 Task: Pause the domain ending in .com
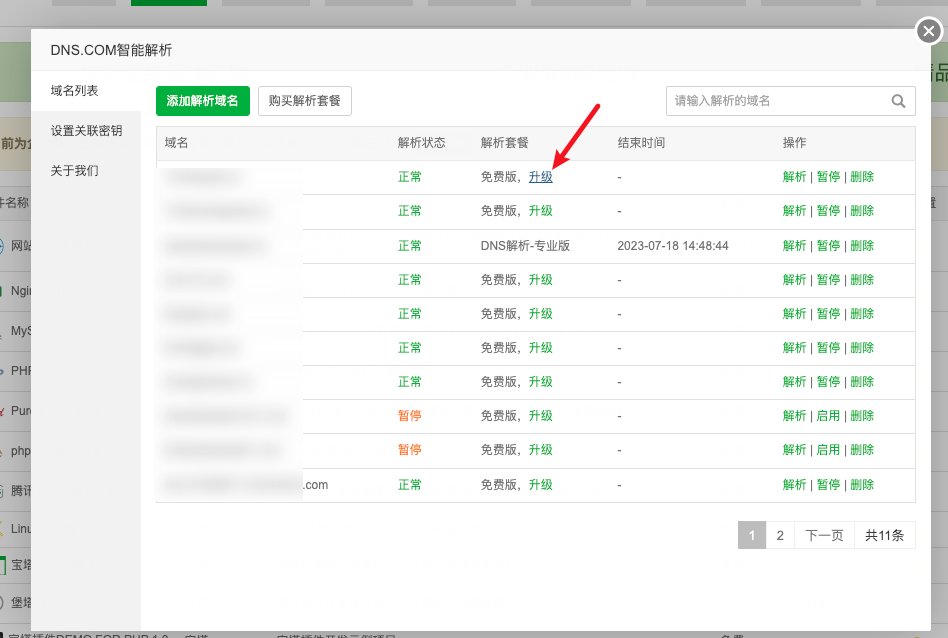point(828,484)
